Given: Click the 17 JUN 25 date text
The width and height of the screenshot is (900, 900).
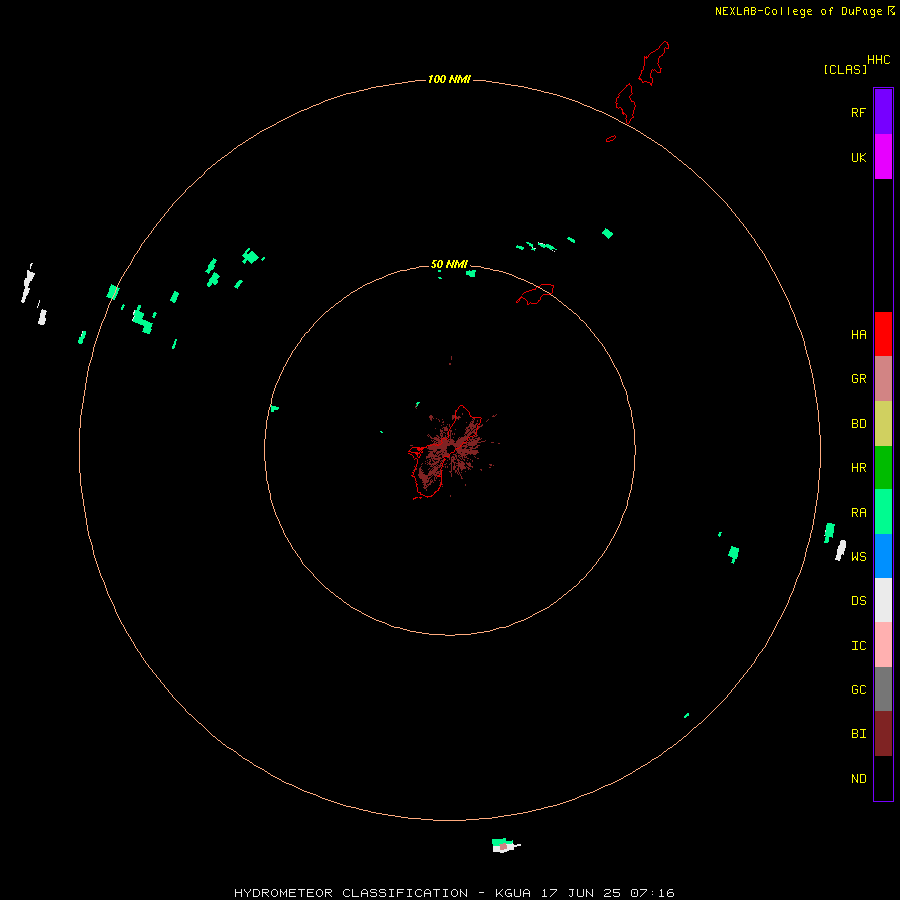Looking at the screenshot, I should click(581, 893).
